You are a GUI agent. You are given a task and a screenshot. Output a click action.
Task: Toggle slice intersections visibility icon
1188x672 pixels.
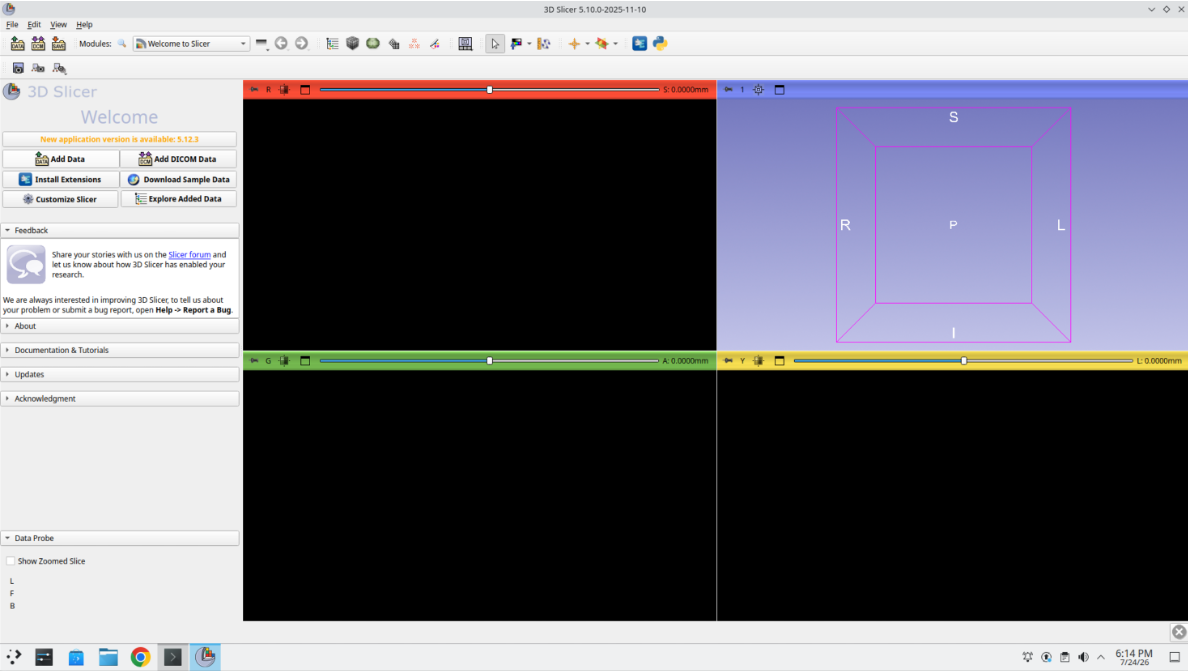pos(602,44)
